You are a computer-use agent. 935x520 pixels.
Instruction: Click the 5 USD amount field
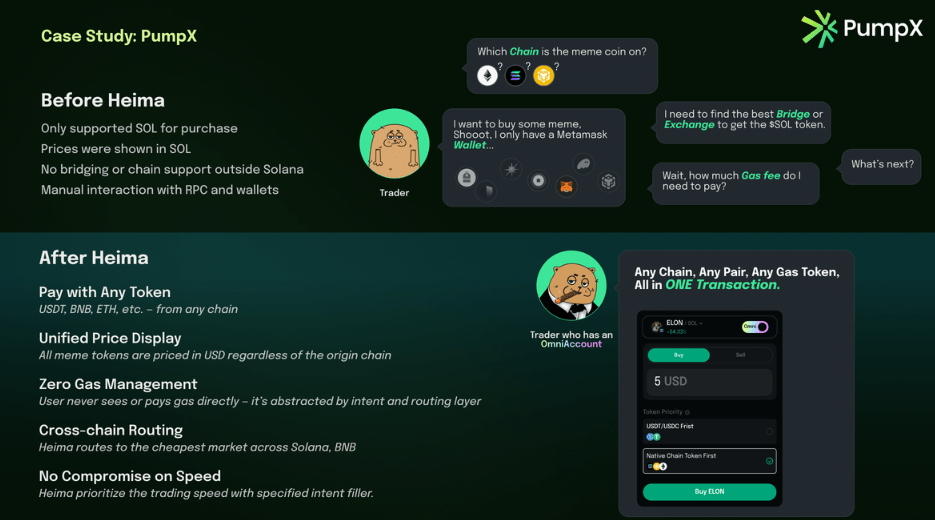(x=710, y=382)
